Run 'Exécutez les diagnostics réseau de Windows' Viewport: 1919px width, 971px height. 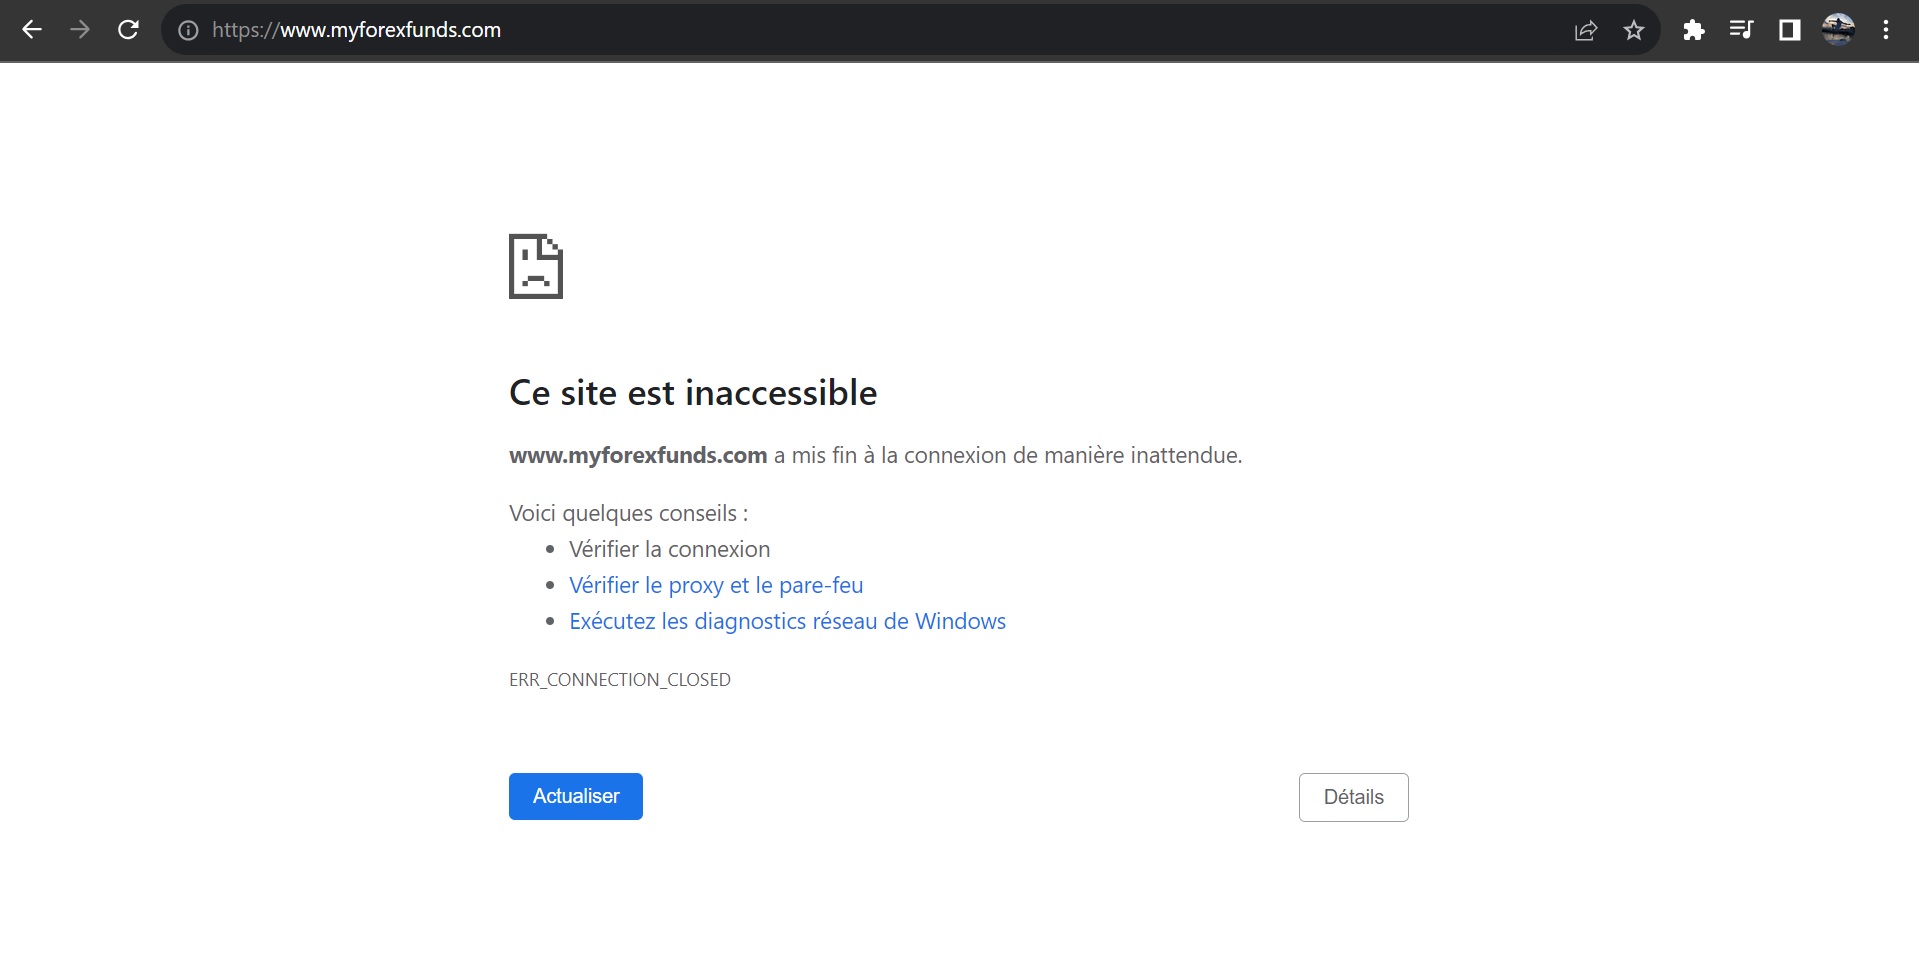pos(787,621)
